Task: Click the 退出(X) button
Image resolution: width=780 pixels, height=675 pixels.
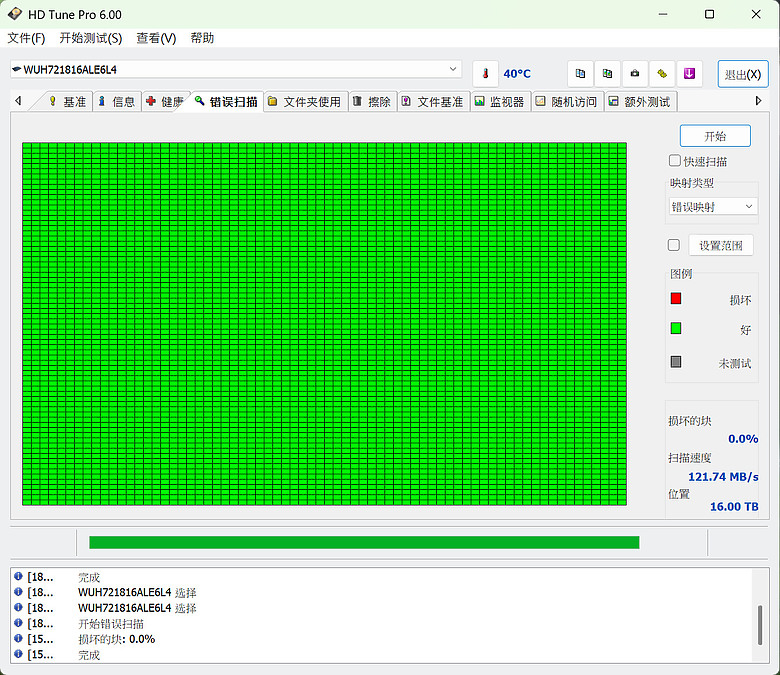Action: (743, 74)
